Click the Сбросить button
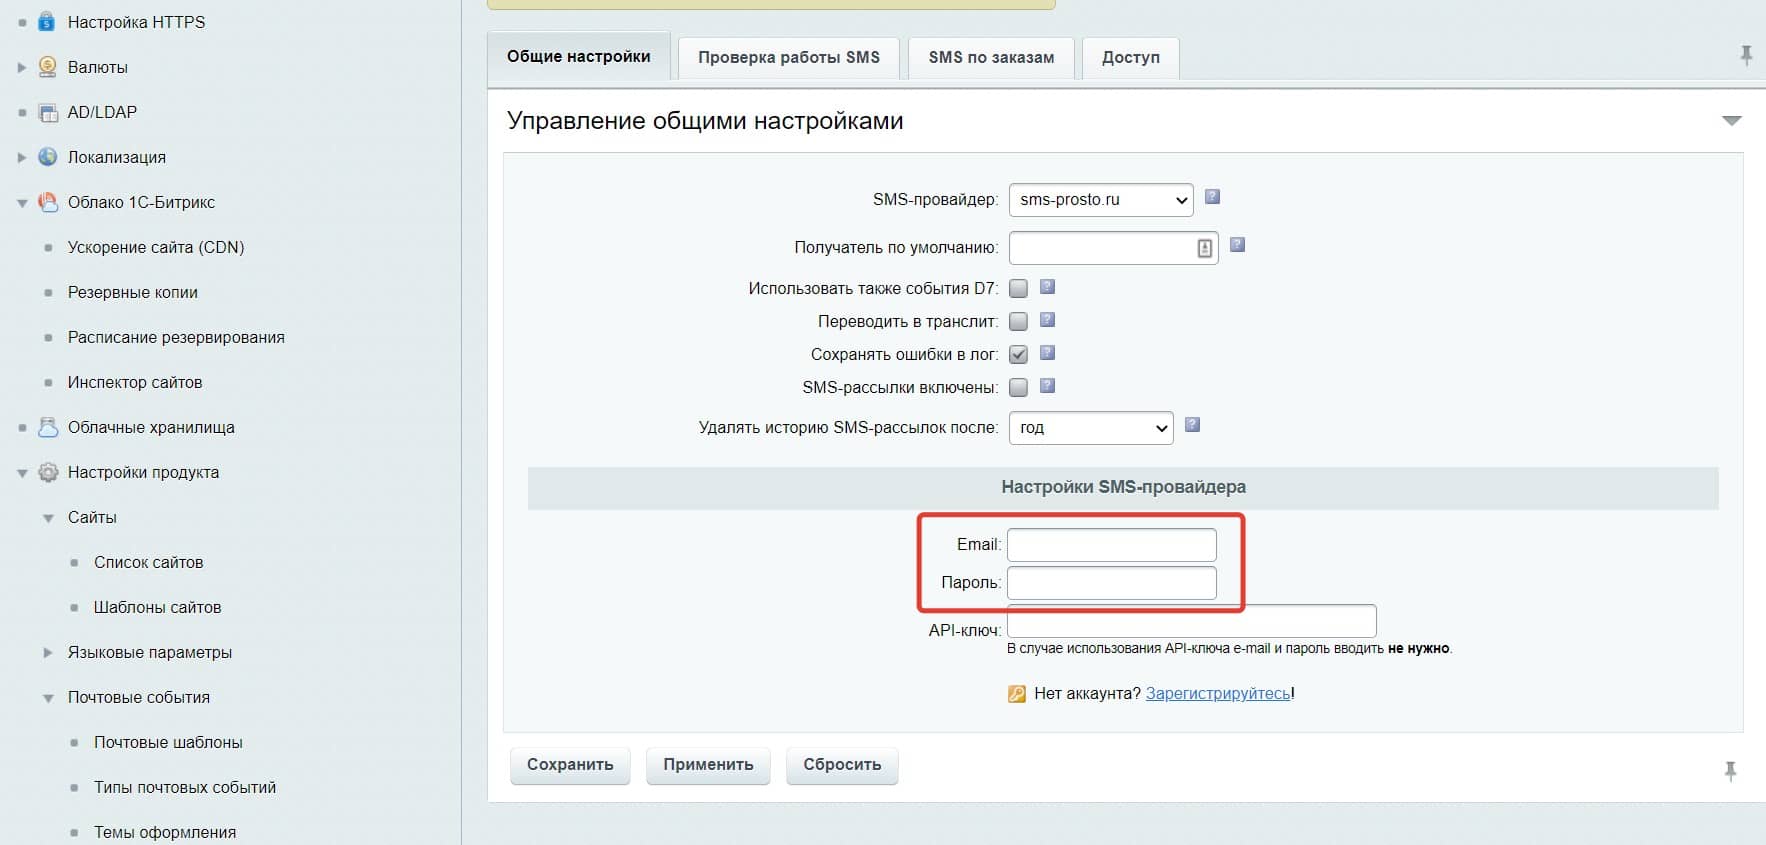Viewport: 1766px width, 845px height. click(842, 765)
